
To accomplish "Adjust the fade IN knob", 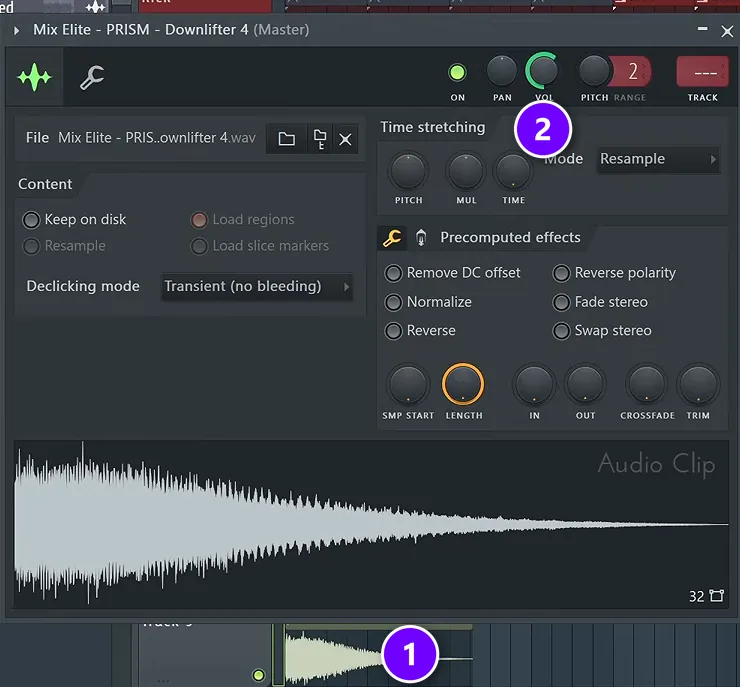I will coord(534,385).
